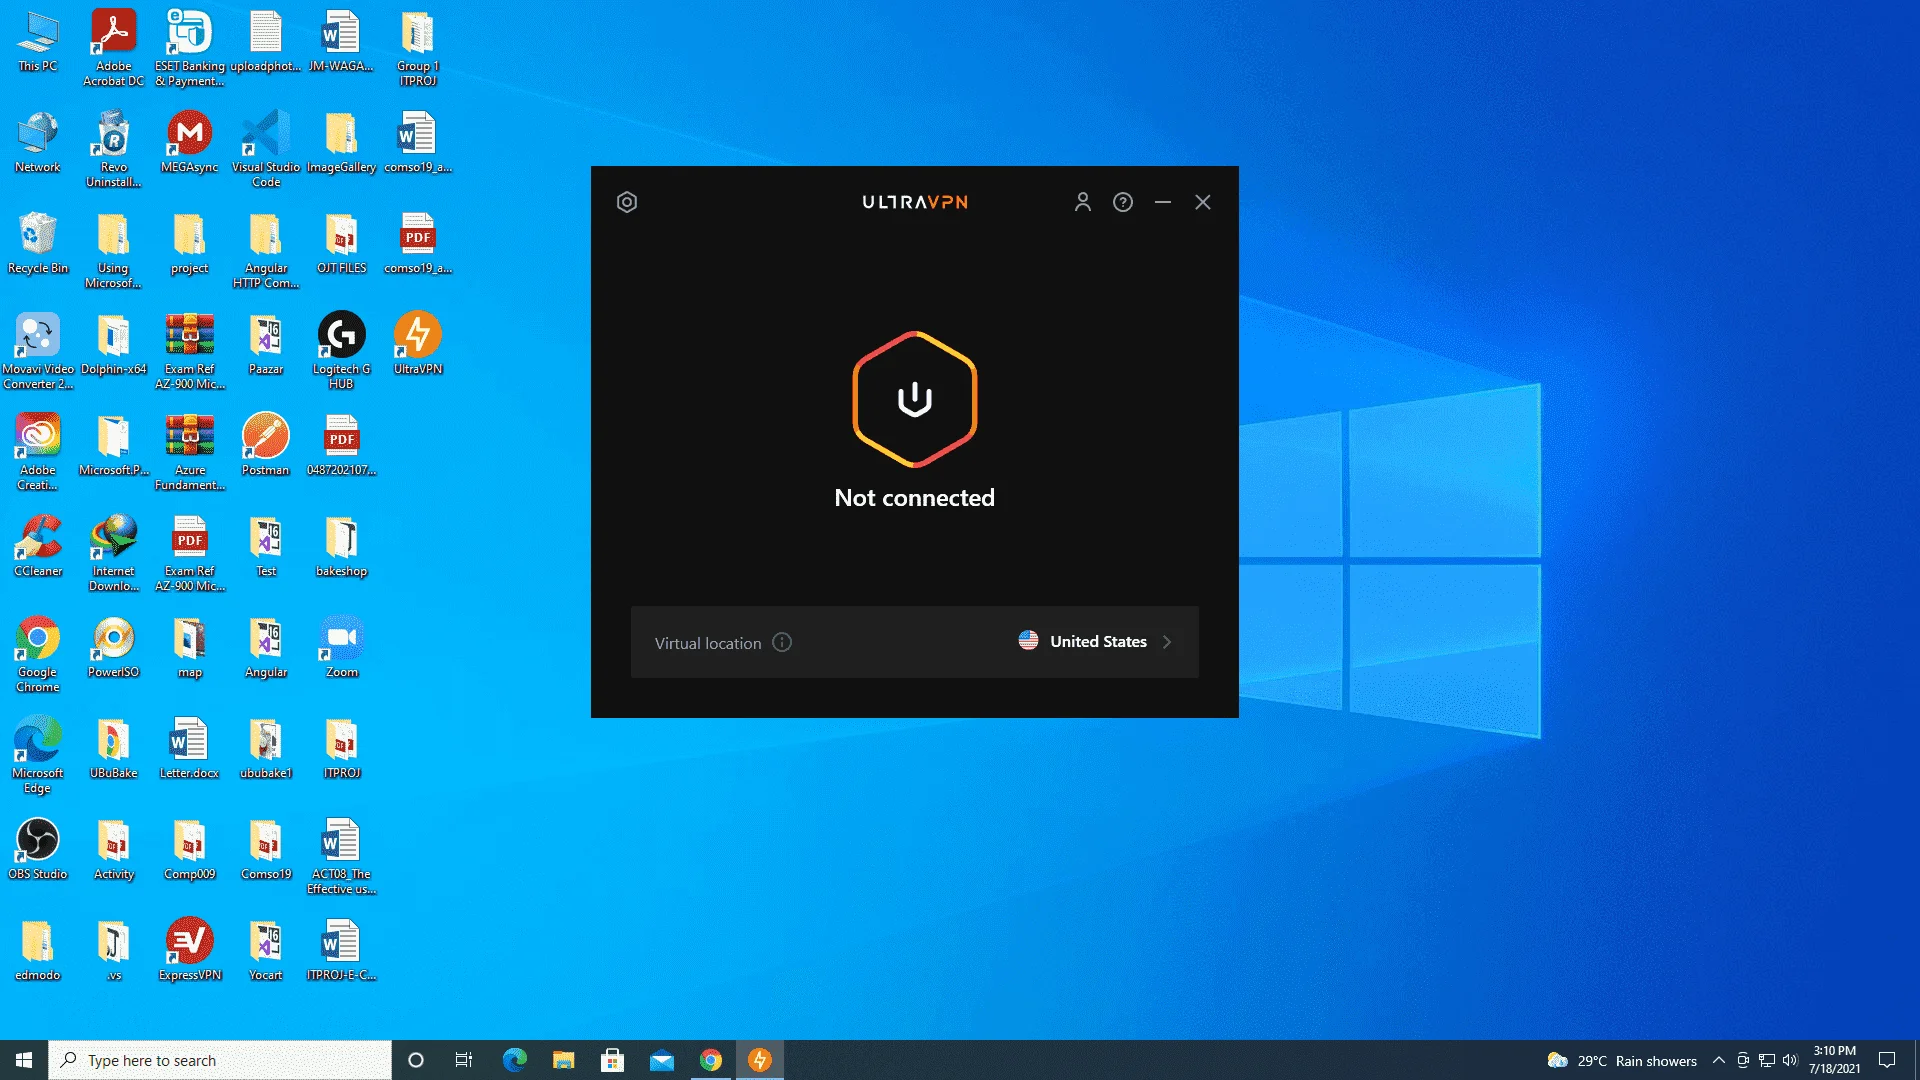Click the Virtual location info icon
The height and width of the screenshot is (1080, 1920).
pyautogui.click(x=782, y=643)
